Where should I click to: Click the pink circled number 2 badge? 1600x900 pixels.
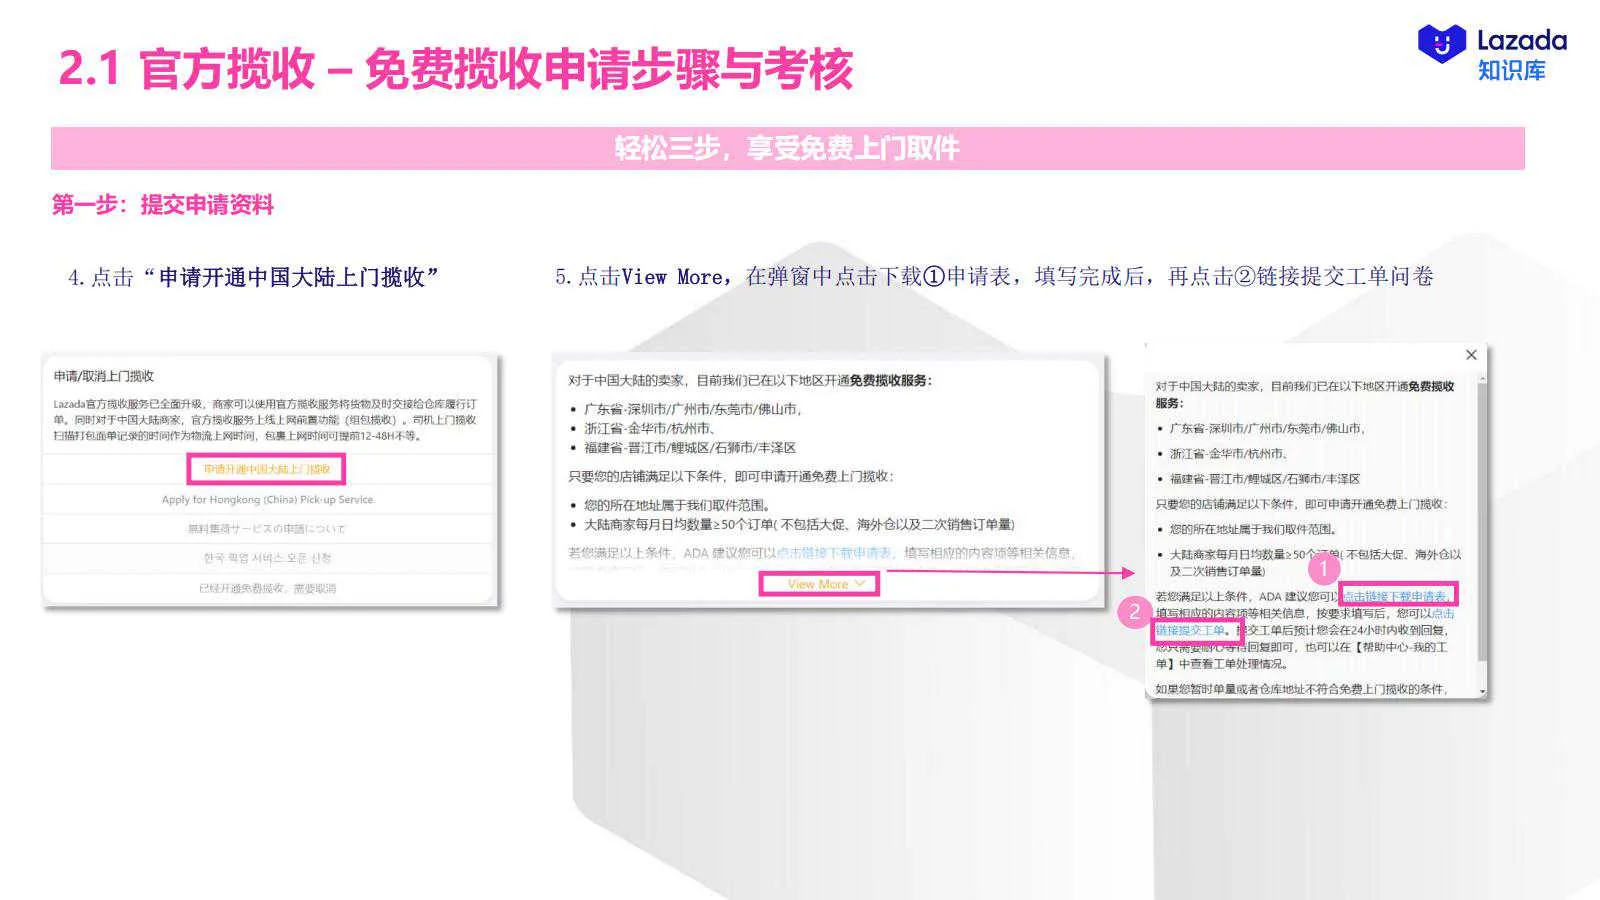coord(1133,612)
